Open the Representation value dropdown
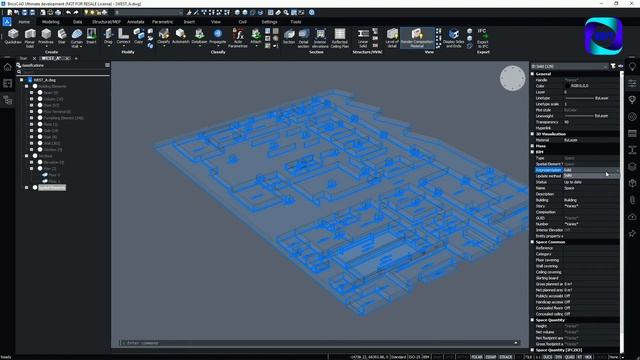Screen dimensions: 640x360 tap(591, 170)
